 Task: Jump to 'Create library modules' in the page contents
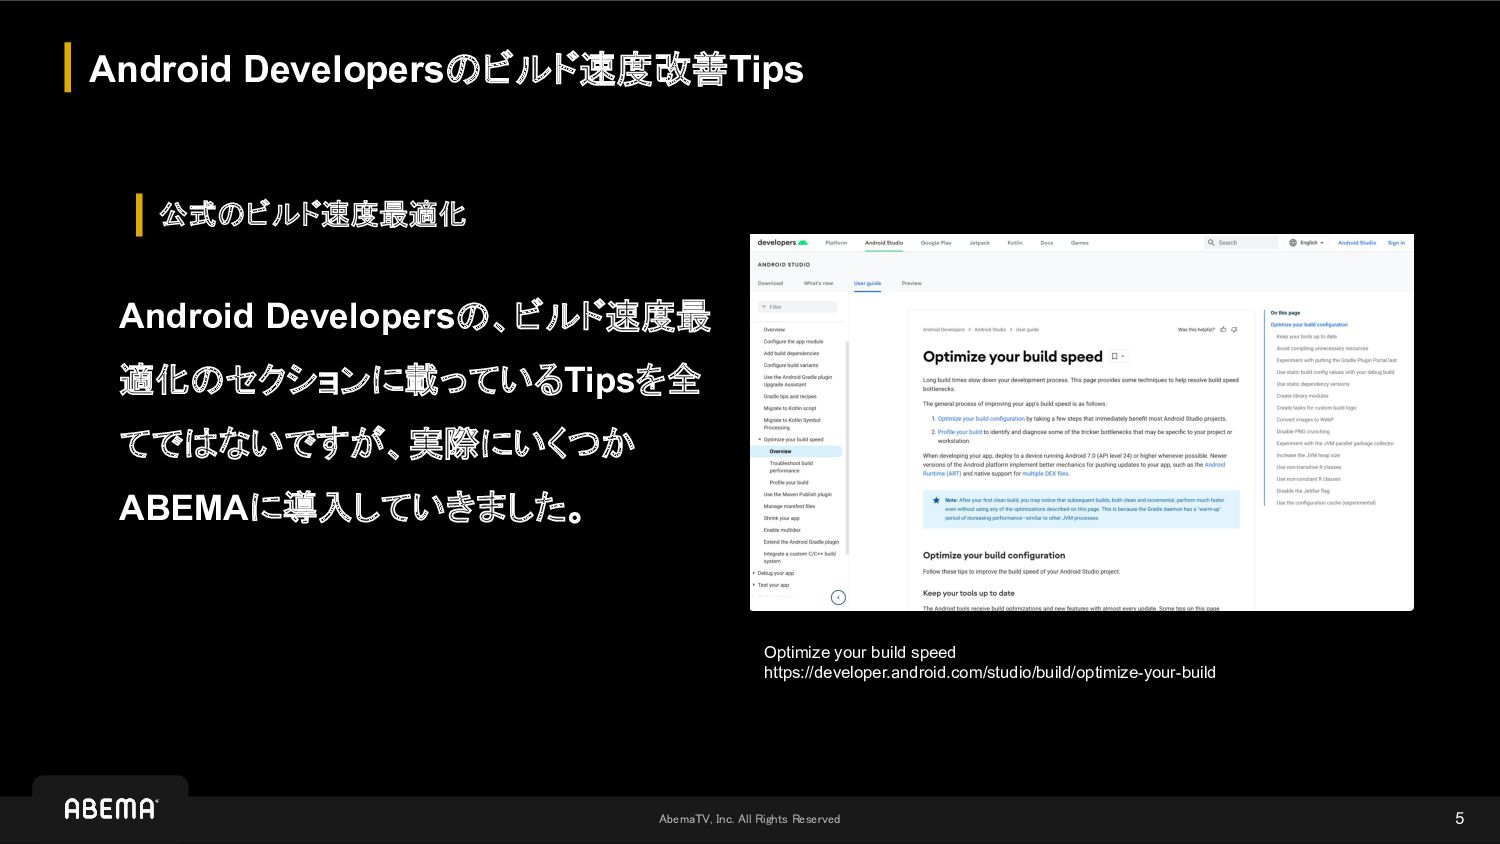coord(1302,396)
